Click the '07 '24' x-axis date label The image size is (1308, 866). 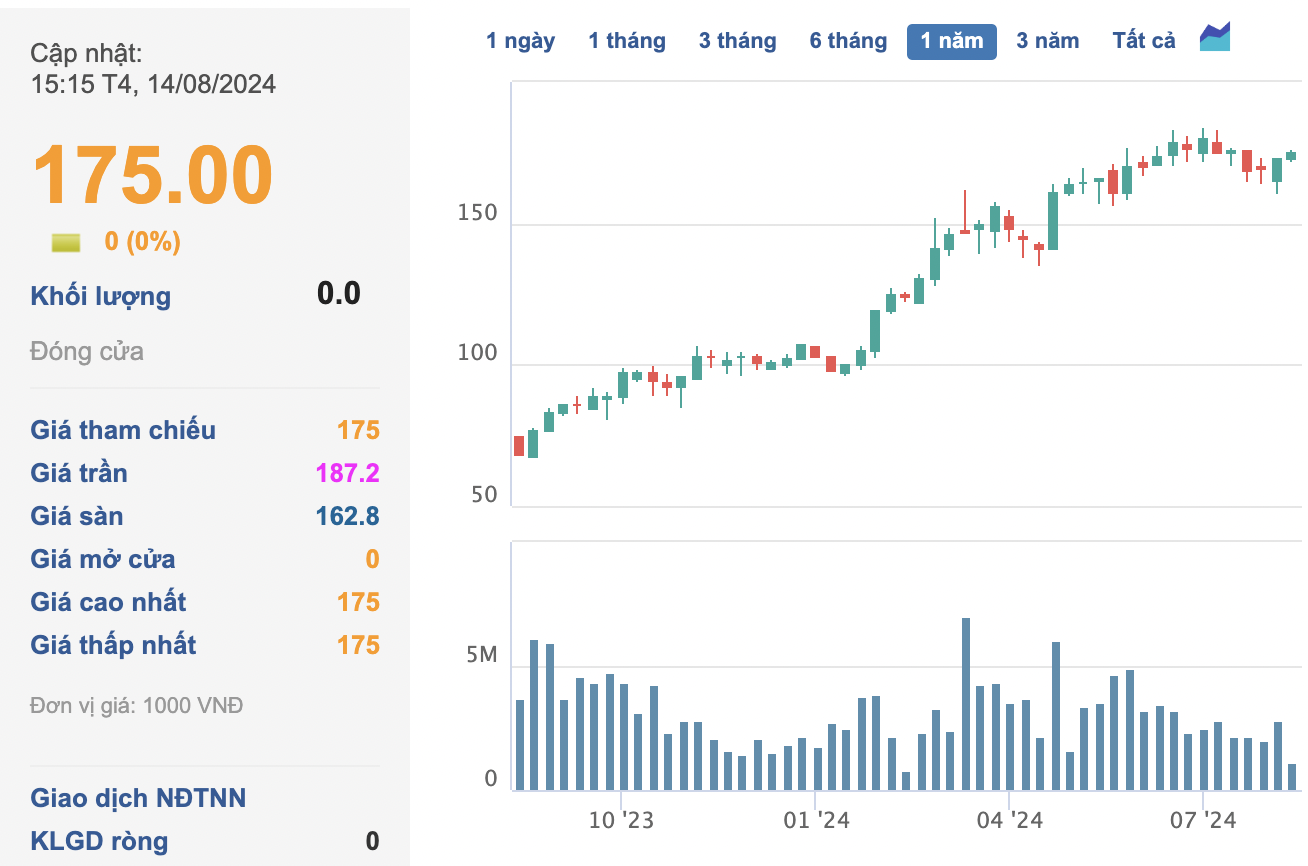[1204, 820]
